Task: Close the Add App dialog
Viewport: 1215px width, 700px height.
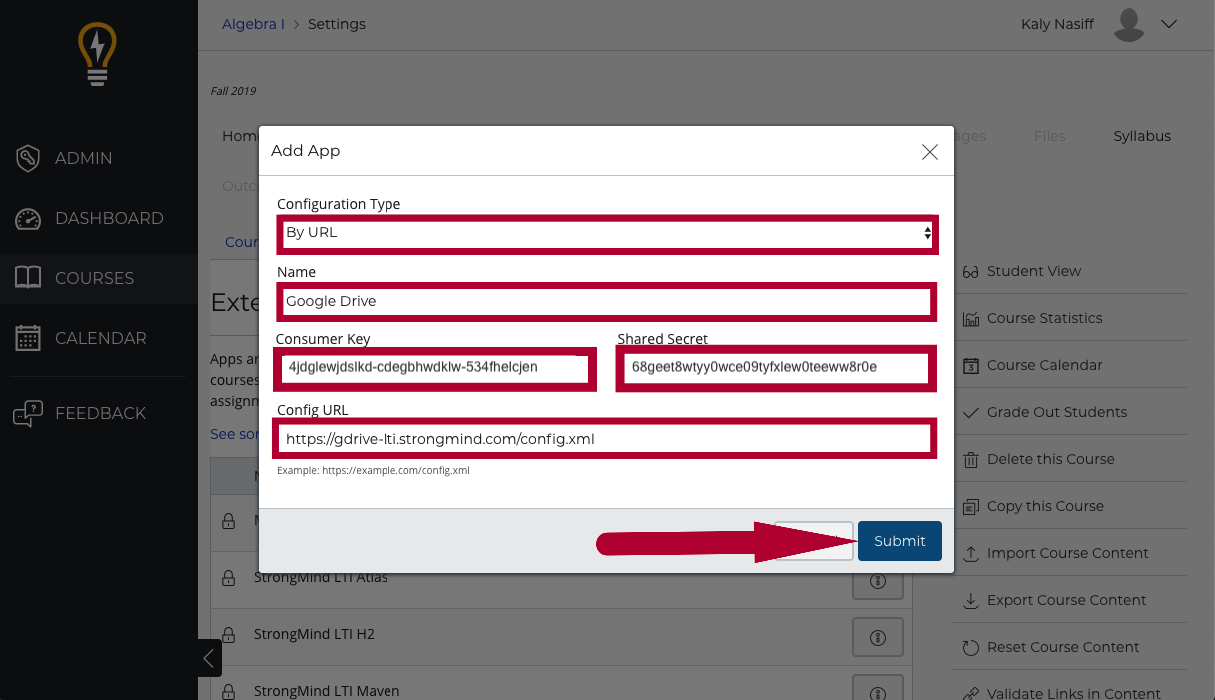Action: (930, 152)
